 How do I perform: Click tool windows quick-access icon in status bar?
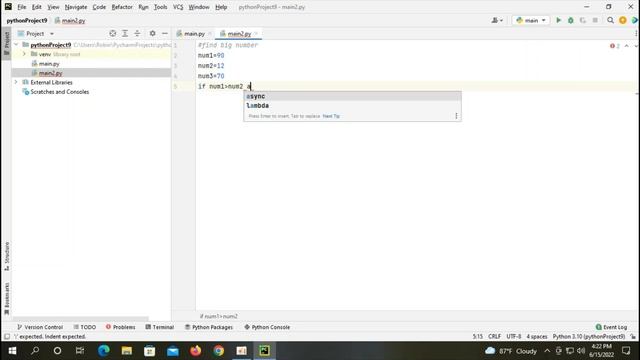[7, 337]
